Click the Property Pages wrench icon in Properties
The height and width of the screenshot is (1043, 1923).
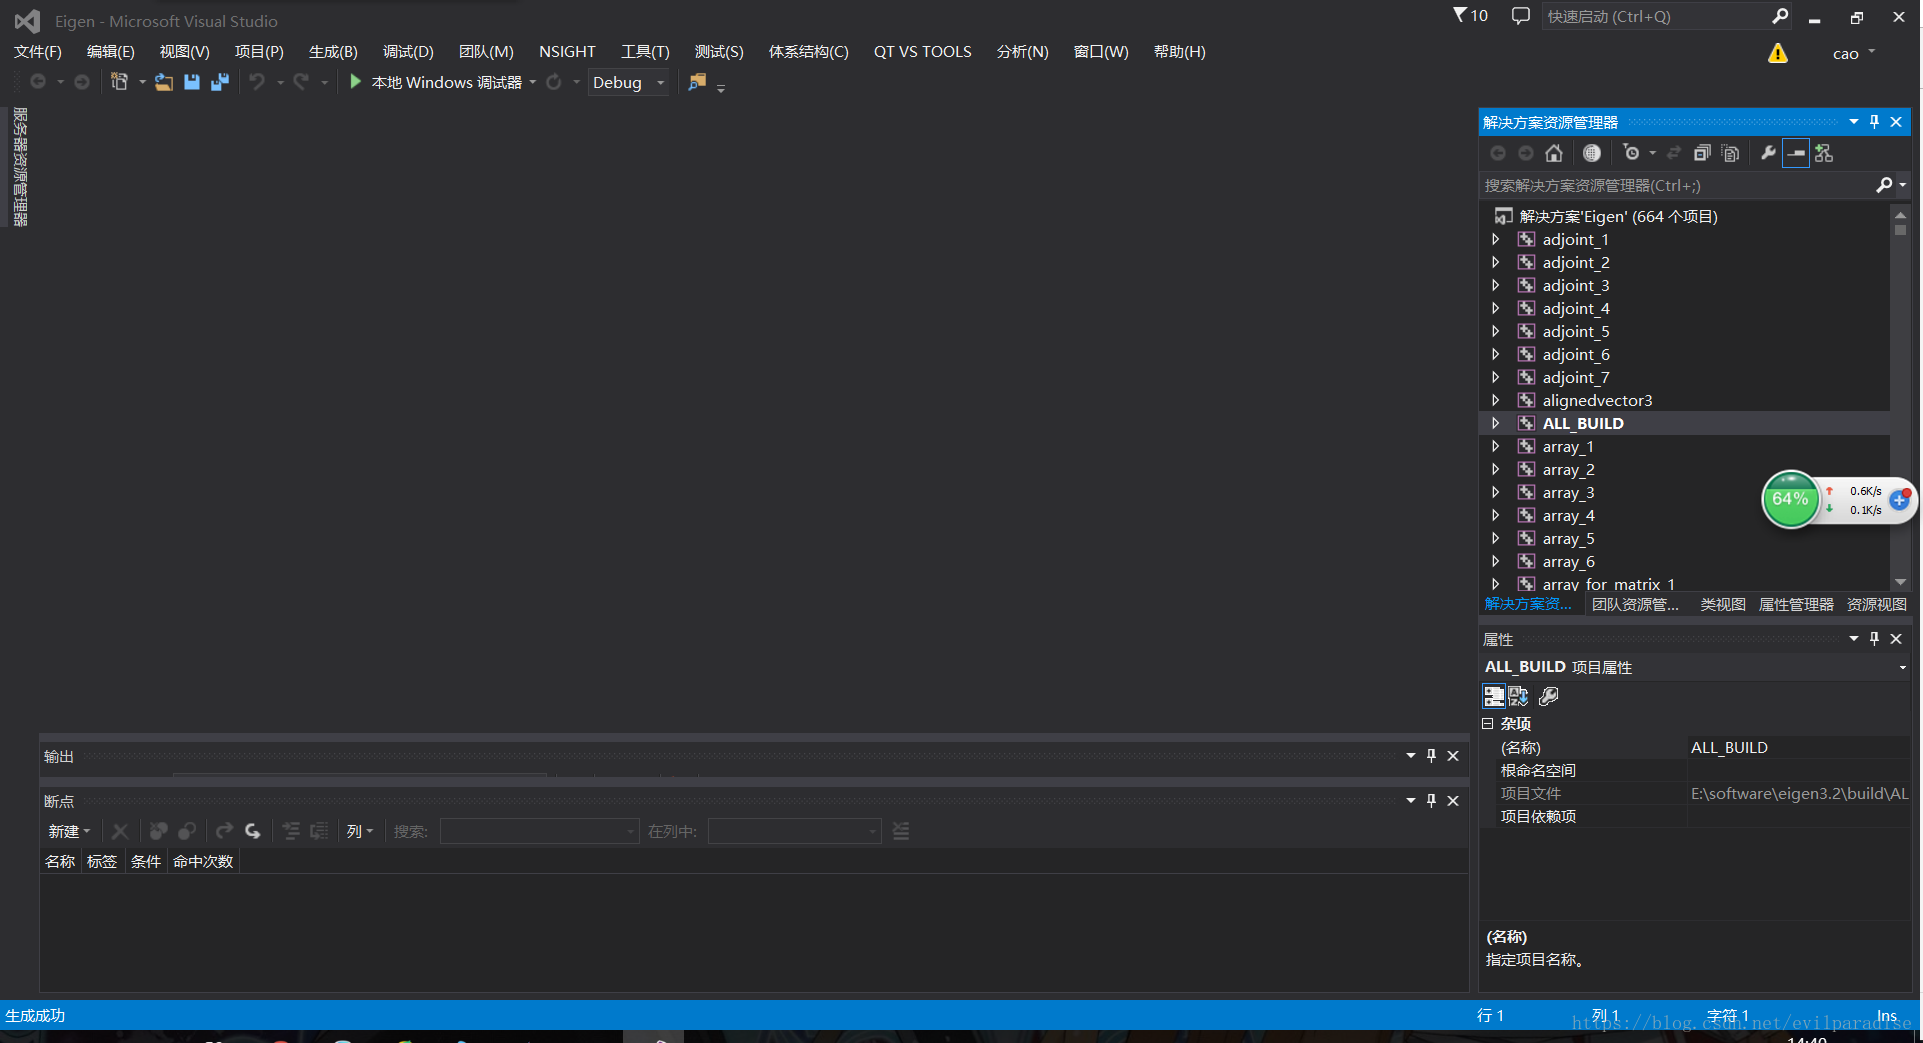[1549, 696]
